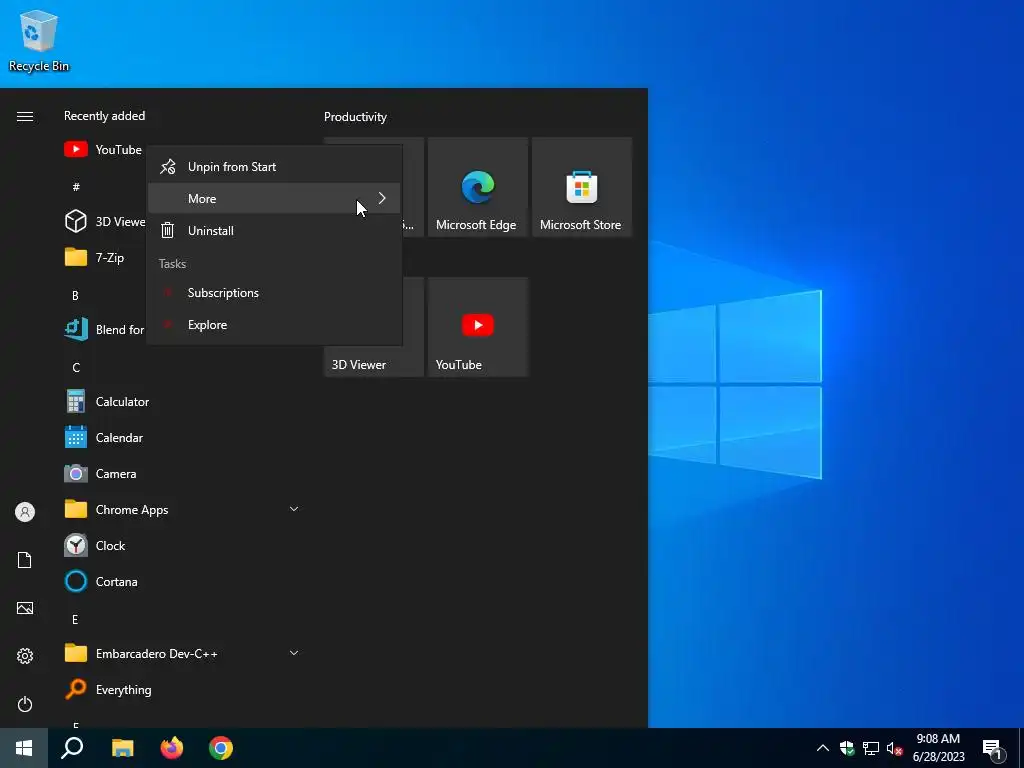Open the Microsoft Store tile

click(582, 187)
